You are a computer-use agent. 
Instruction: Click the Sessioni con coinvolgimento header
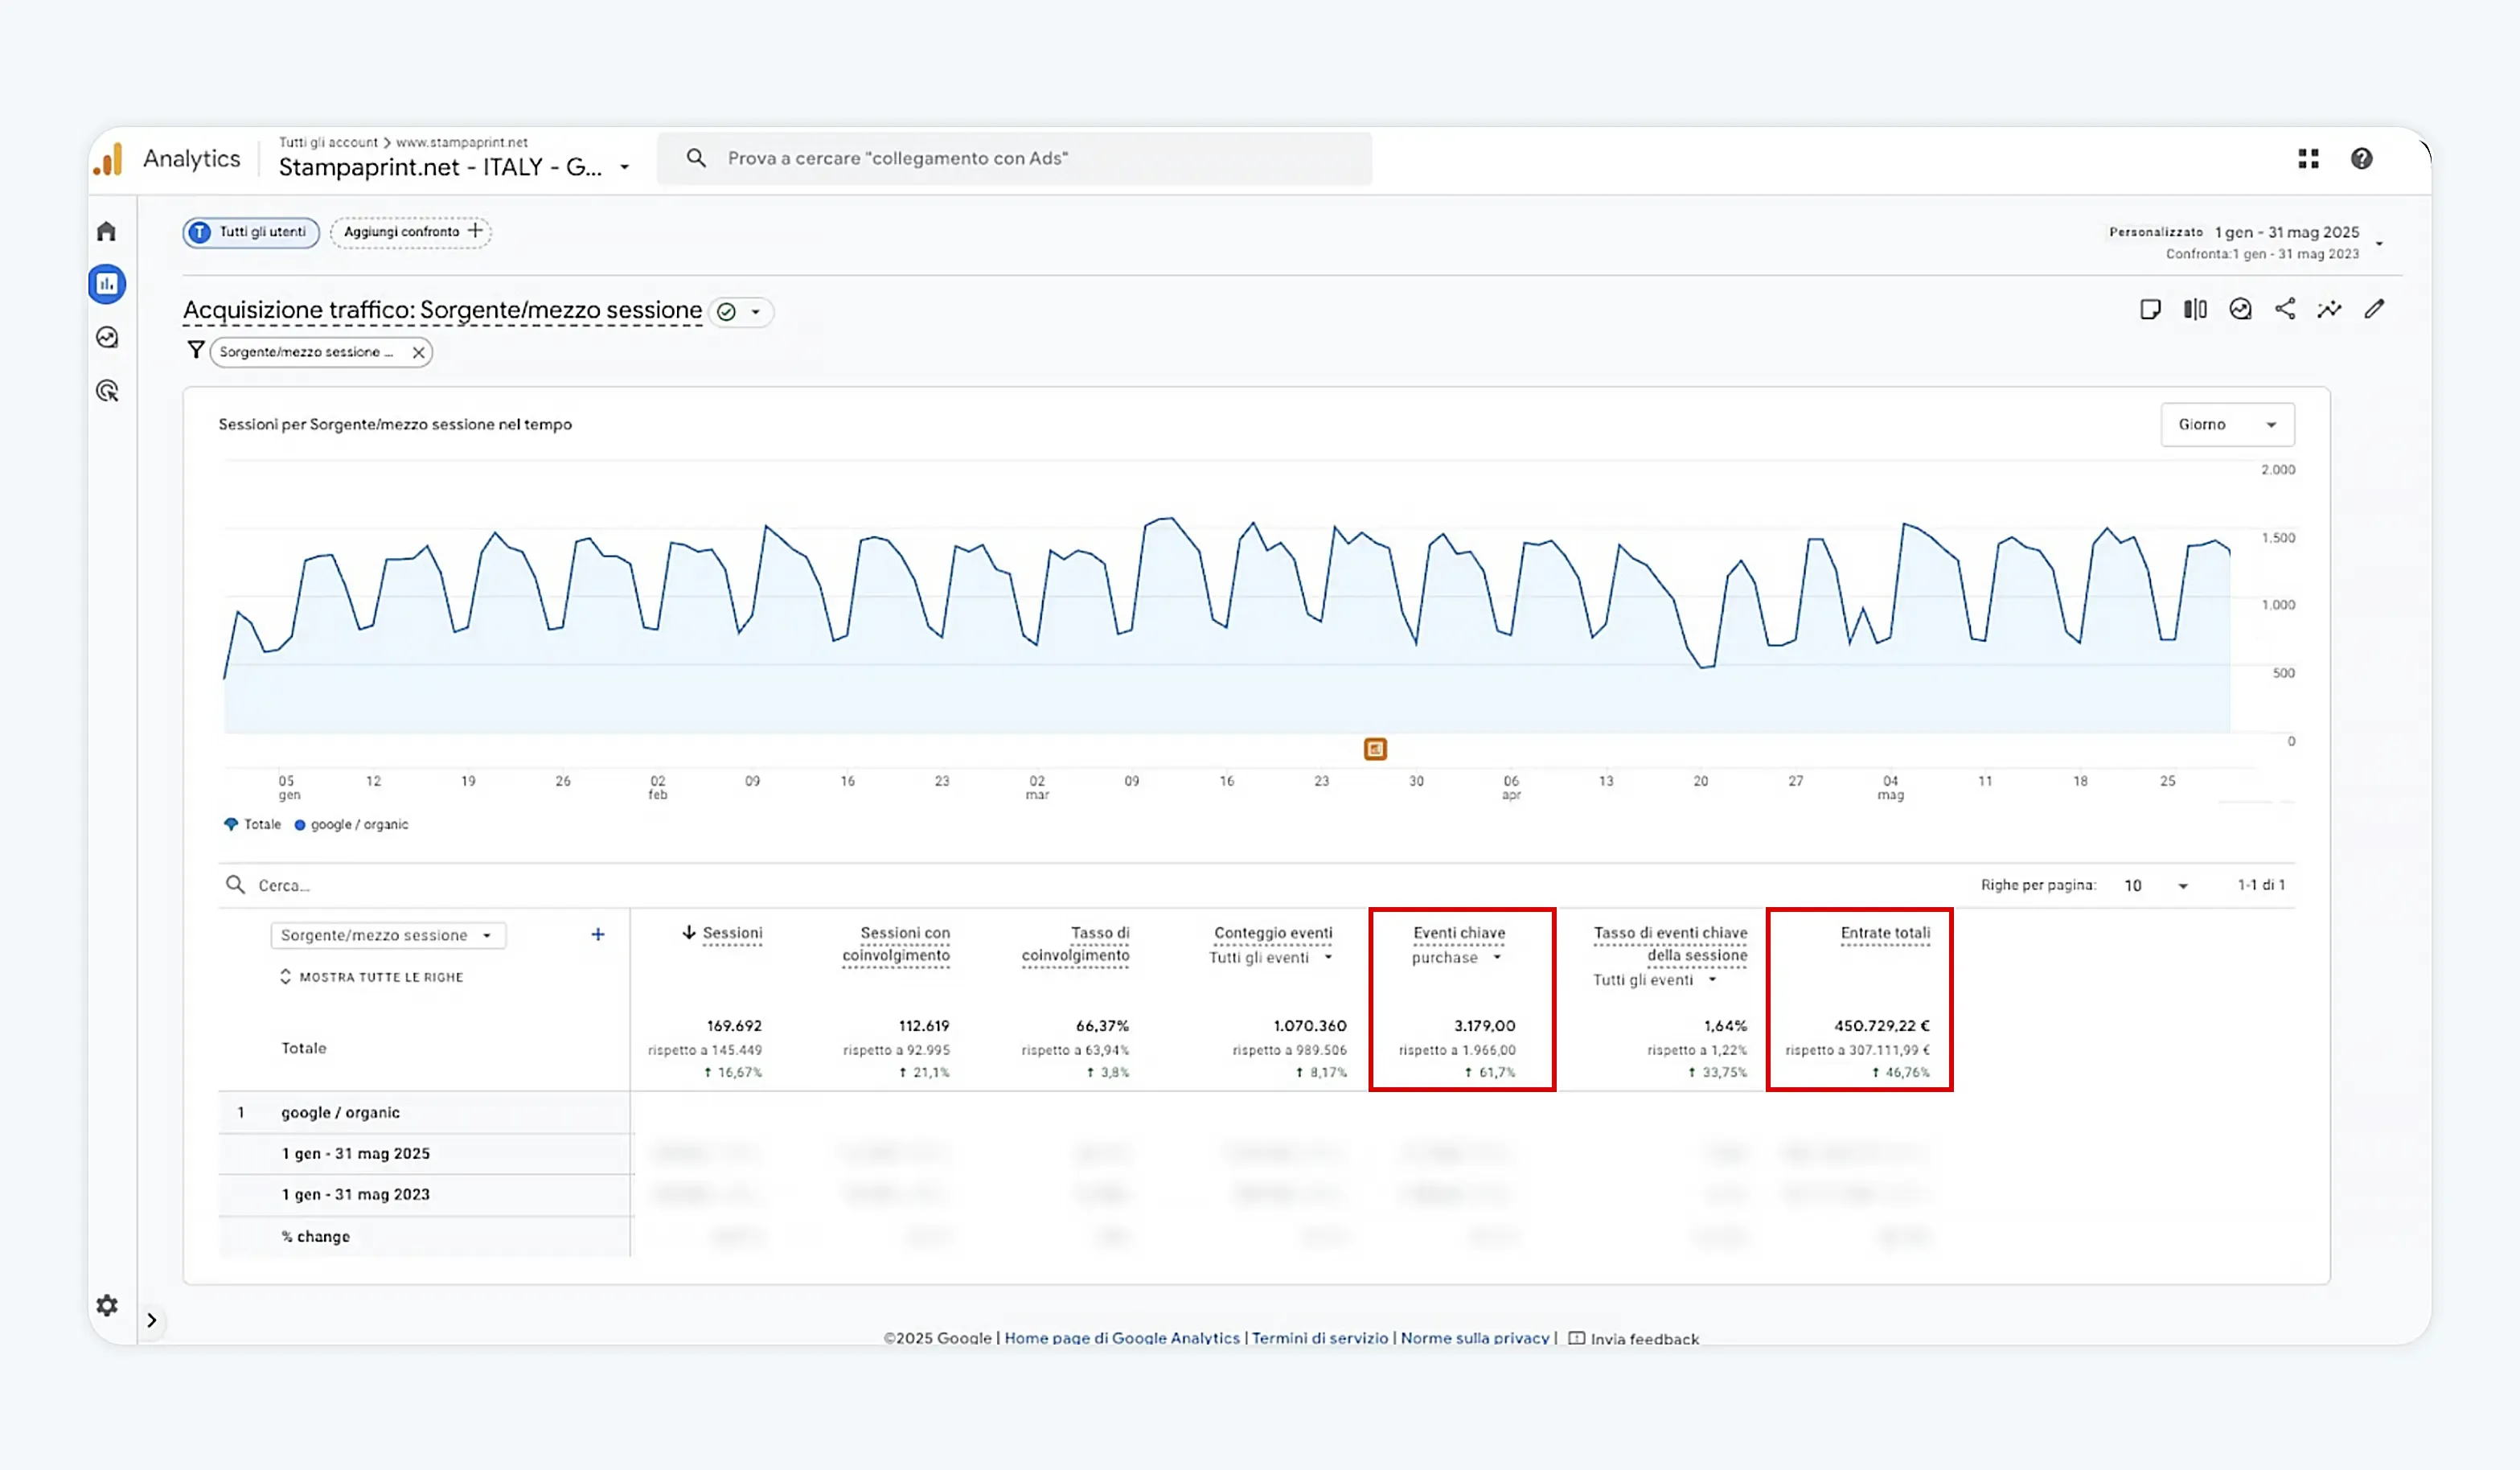896,944
